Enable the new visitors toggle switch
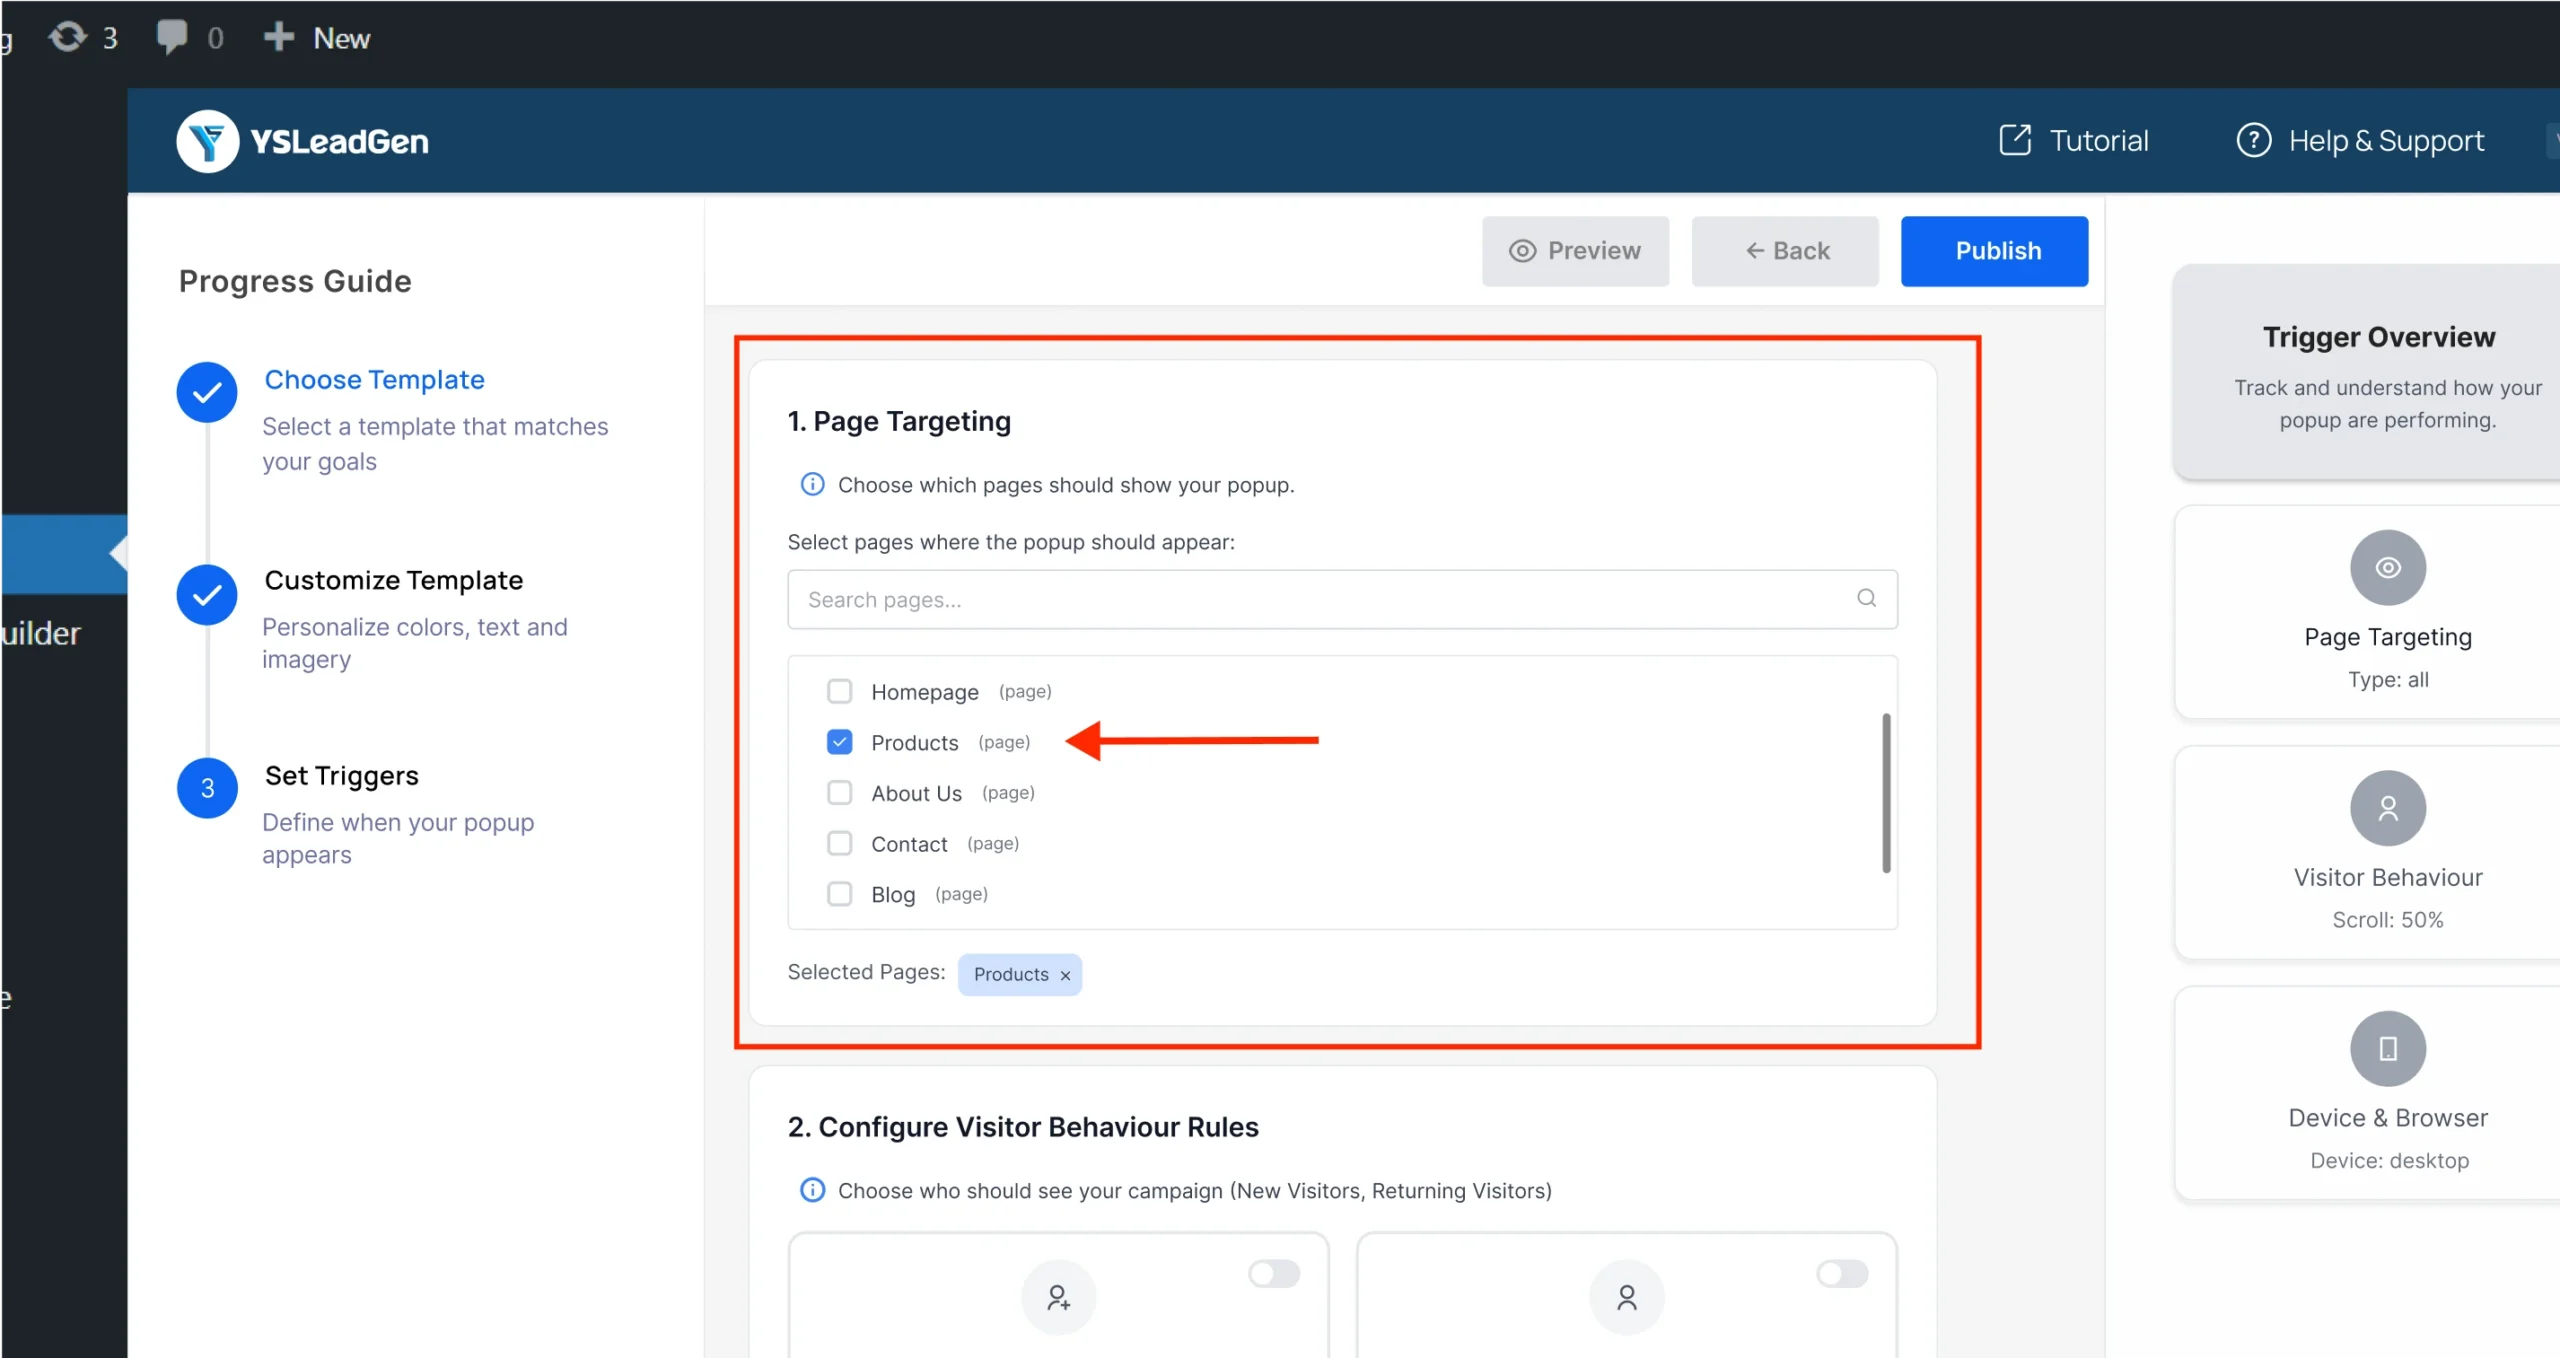Screen dimensions: 2560x1358 1273,1273
